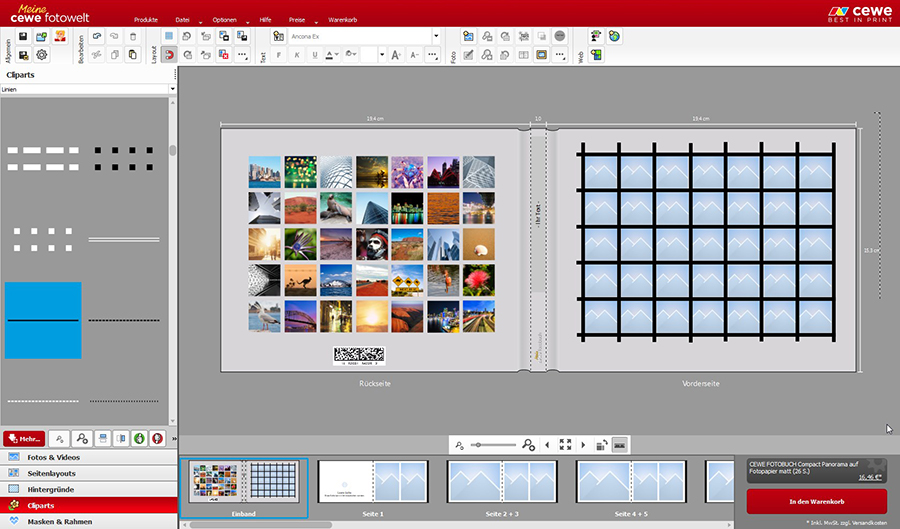The width and height of the screenshot is (900, 529).
Task: Open the Ancona Ex font dropdown
Action: 436,36
